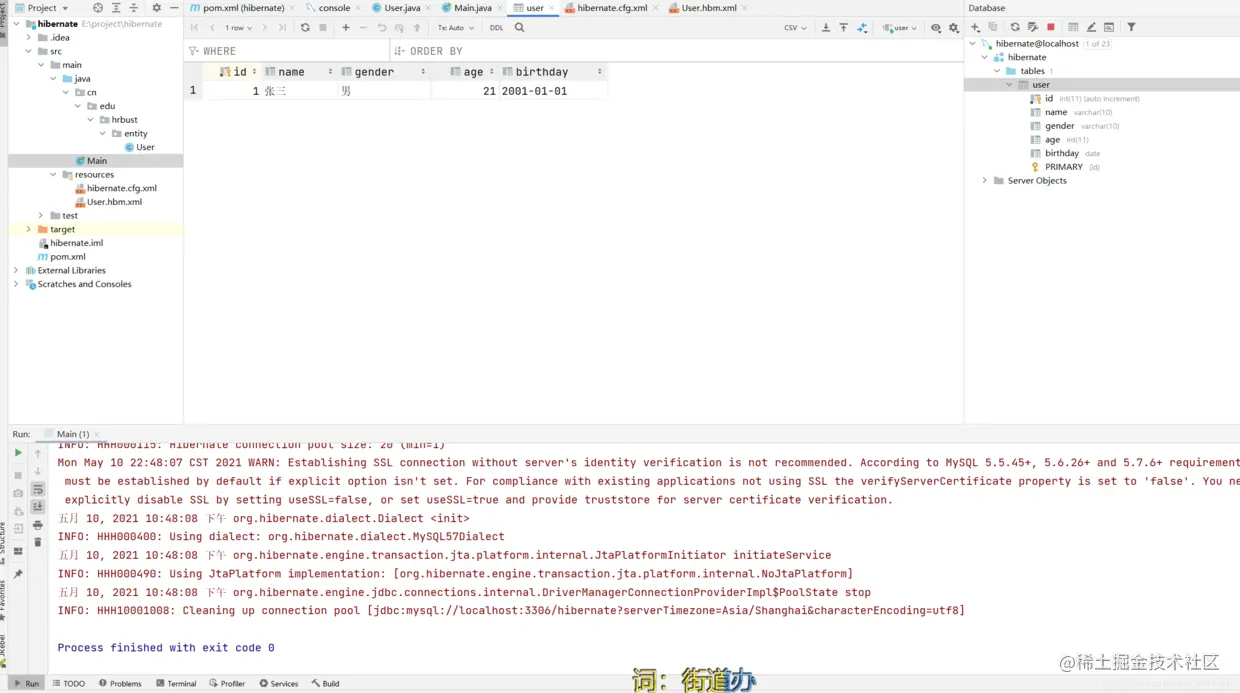This screenshot has width=1240, height=693.
Task: Open Project panel settings gear
Action: (156, 7)
